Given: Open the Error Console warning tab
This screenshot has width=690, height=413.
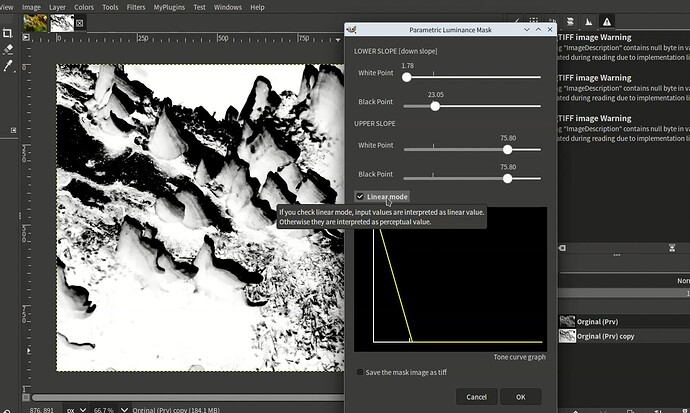Looking at the screenshot, I should tap(607, 22).
